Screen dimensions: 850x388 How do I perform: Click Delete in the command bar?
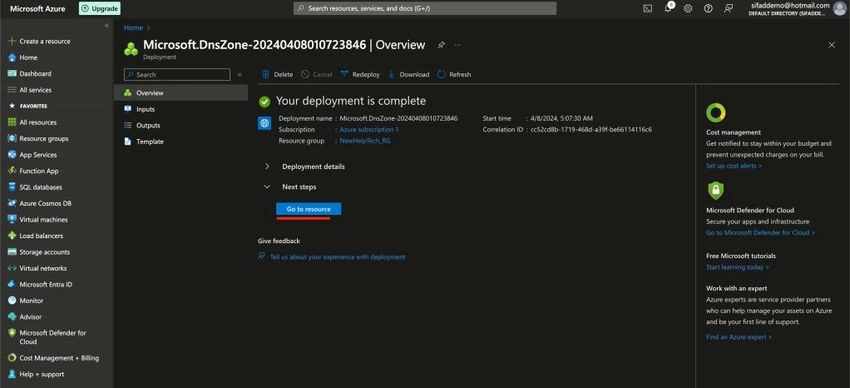tap(278, 75)
